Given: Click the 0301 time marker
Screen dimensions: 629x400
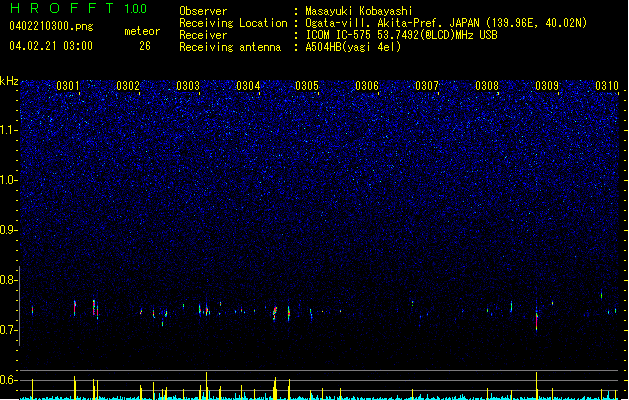Looking at the screenshot, I should [x=68, y=86].
